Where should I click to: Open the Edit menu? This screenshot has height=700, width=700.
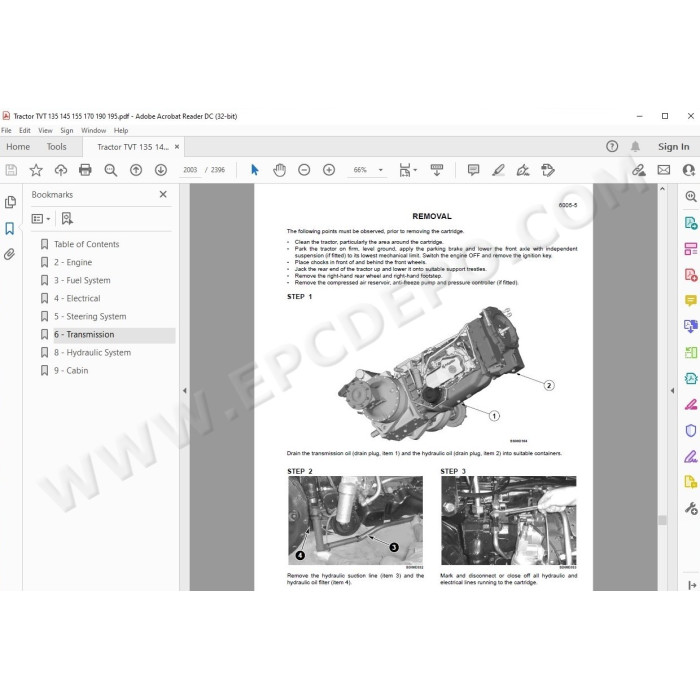point(25,130)
